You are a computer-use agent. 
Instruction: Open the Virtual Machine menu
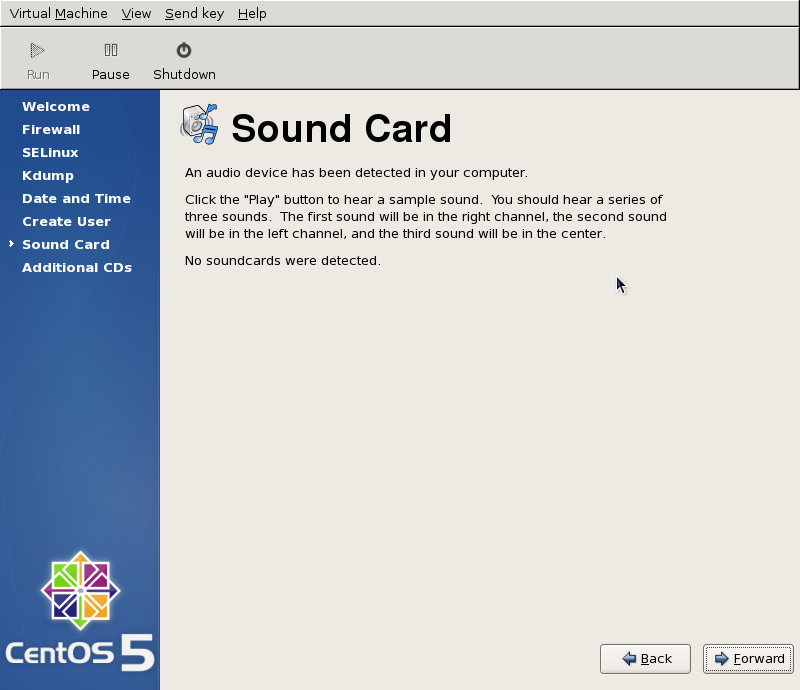tap(59, 14)
